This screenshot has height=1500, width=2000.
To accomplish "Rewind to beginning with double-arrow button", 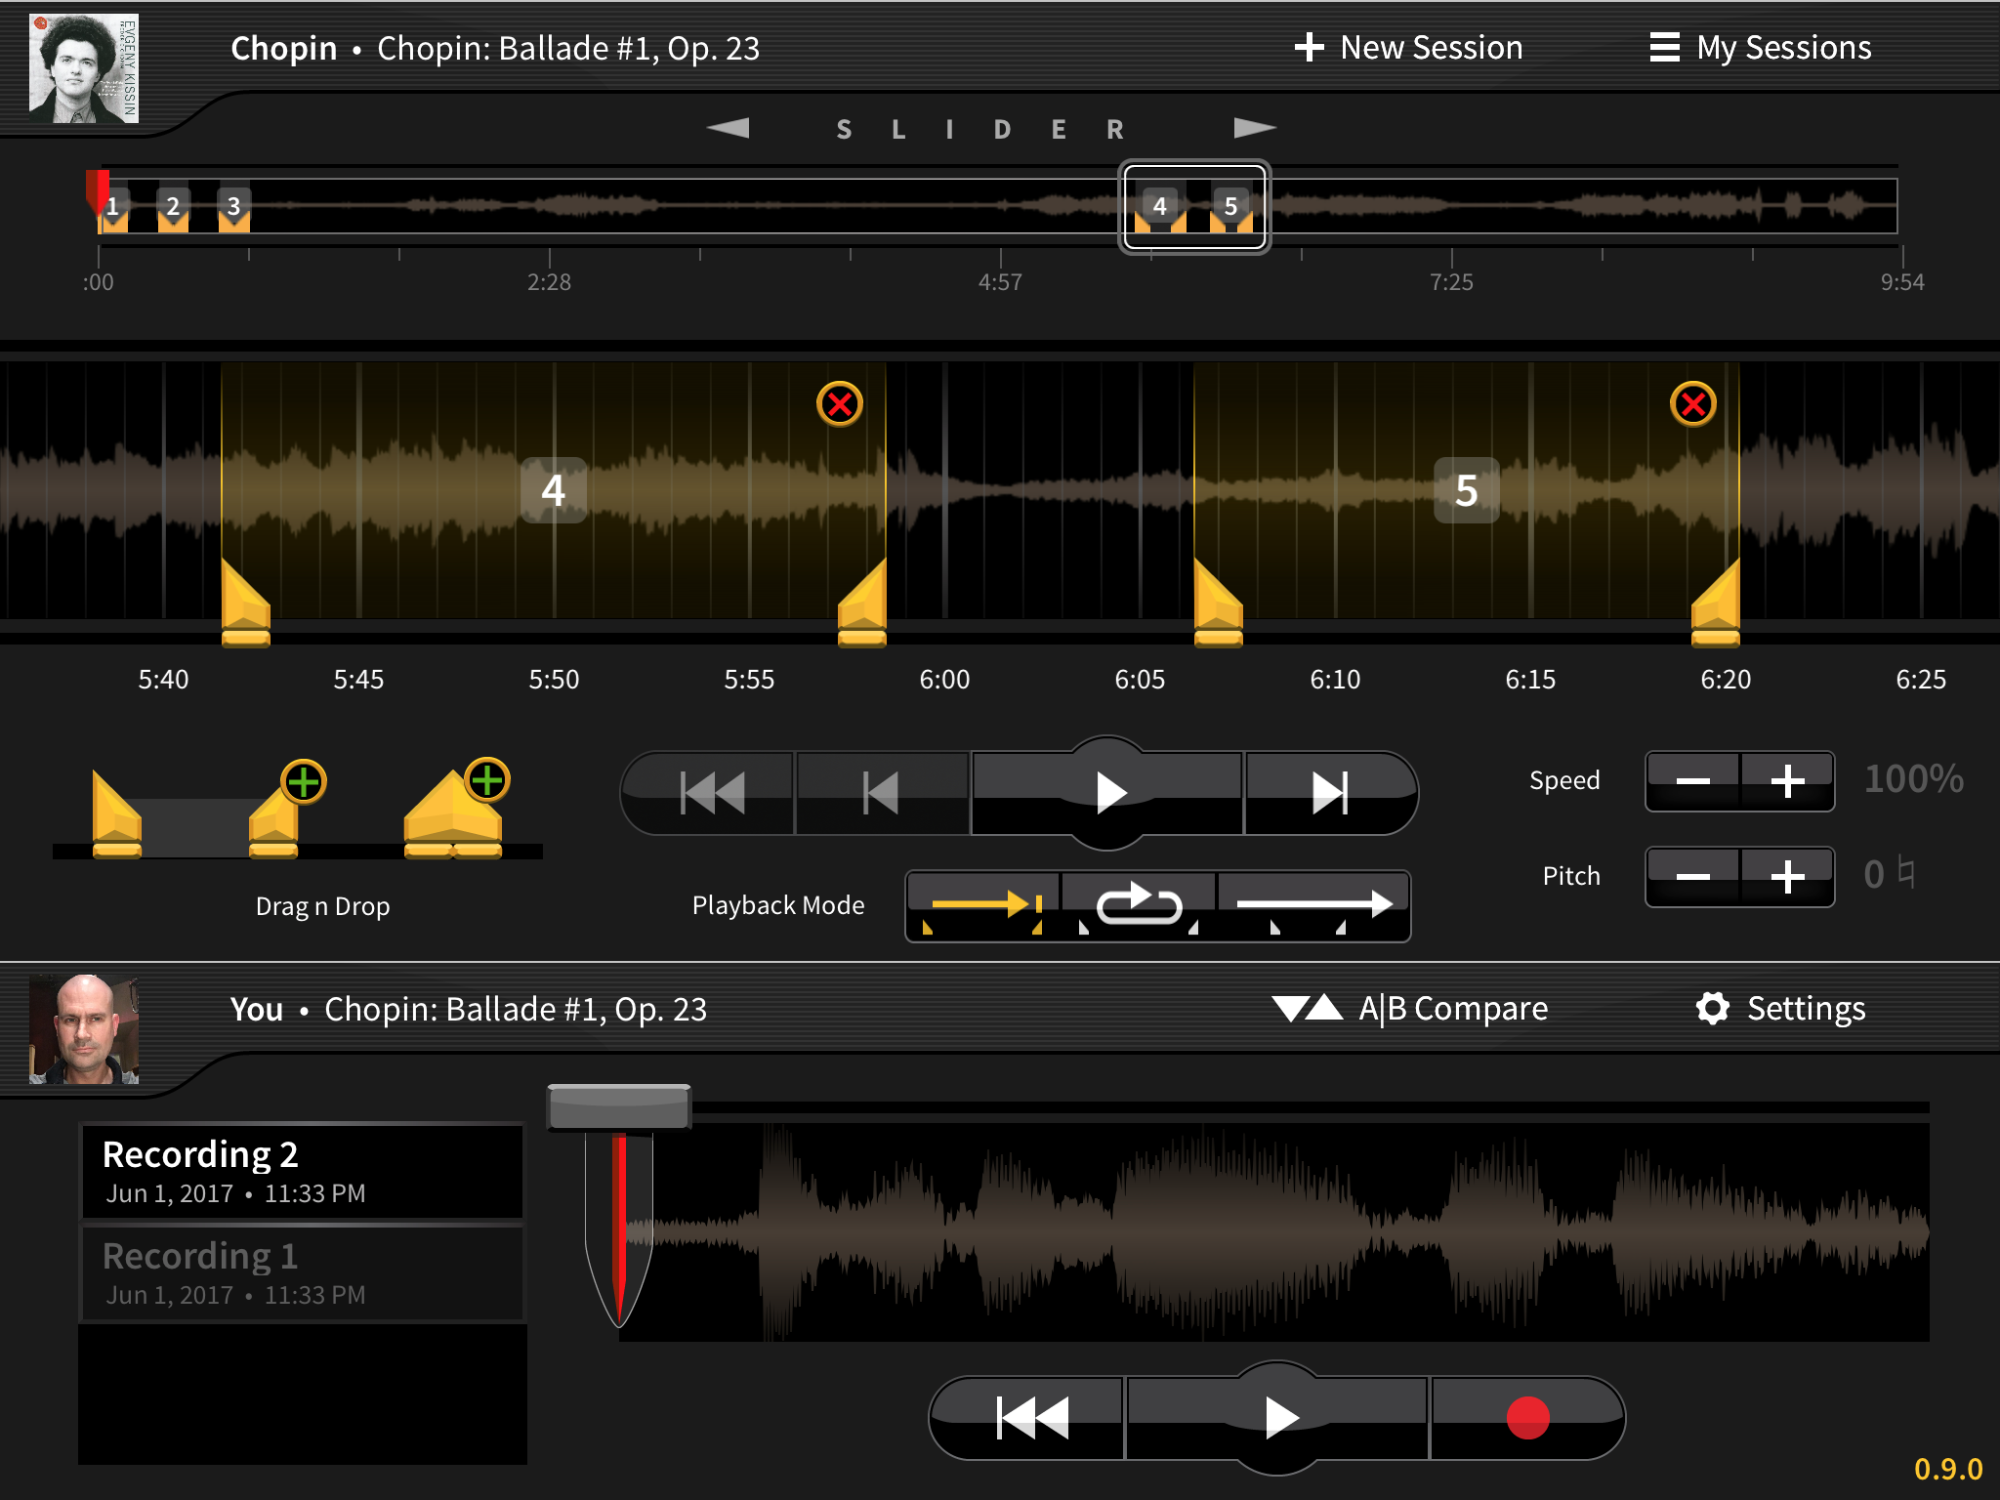I will 711,793.
